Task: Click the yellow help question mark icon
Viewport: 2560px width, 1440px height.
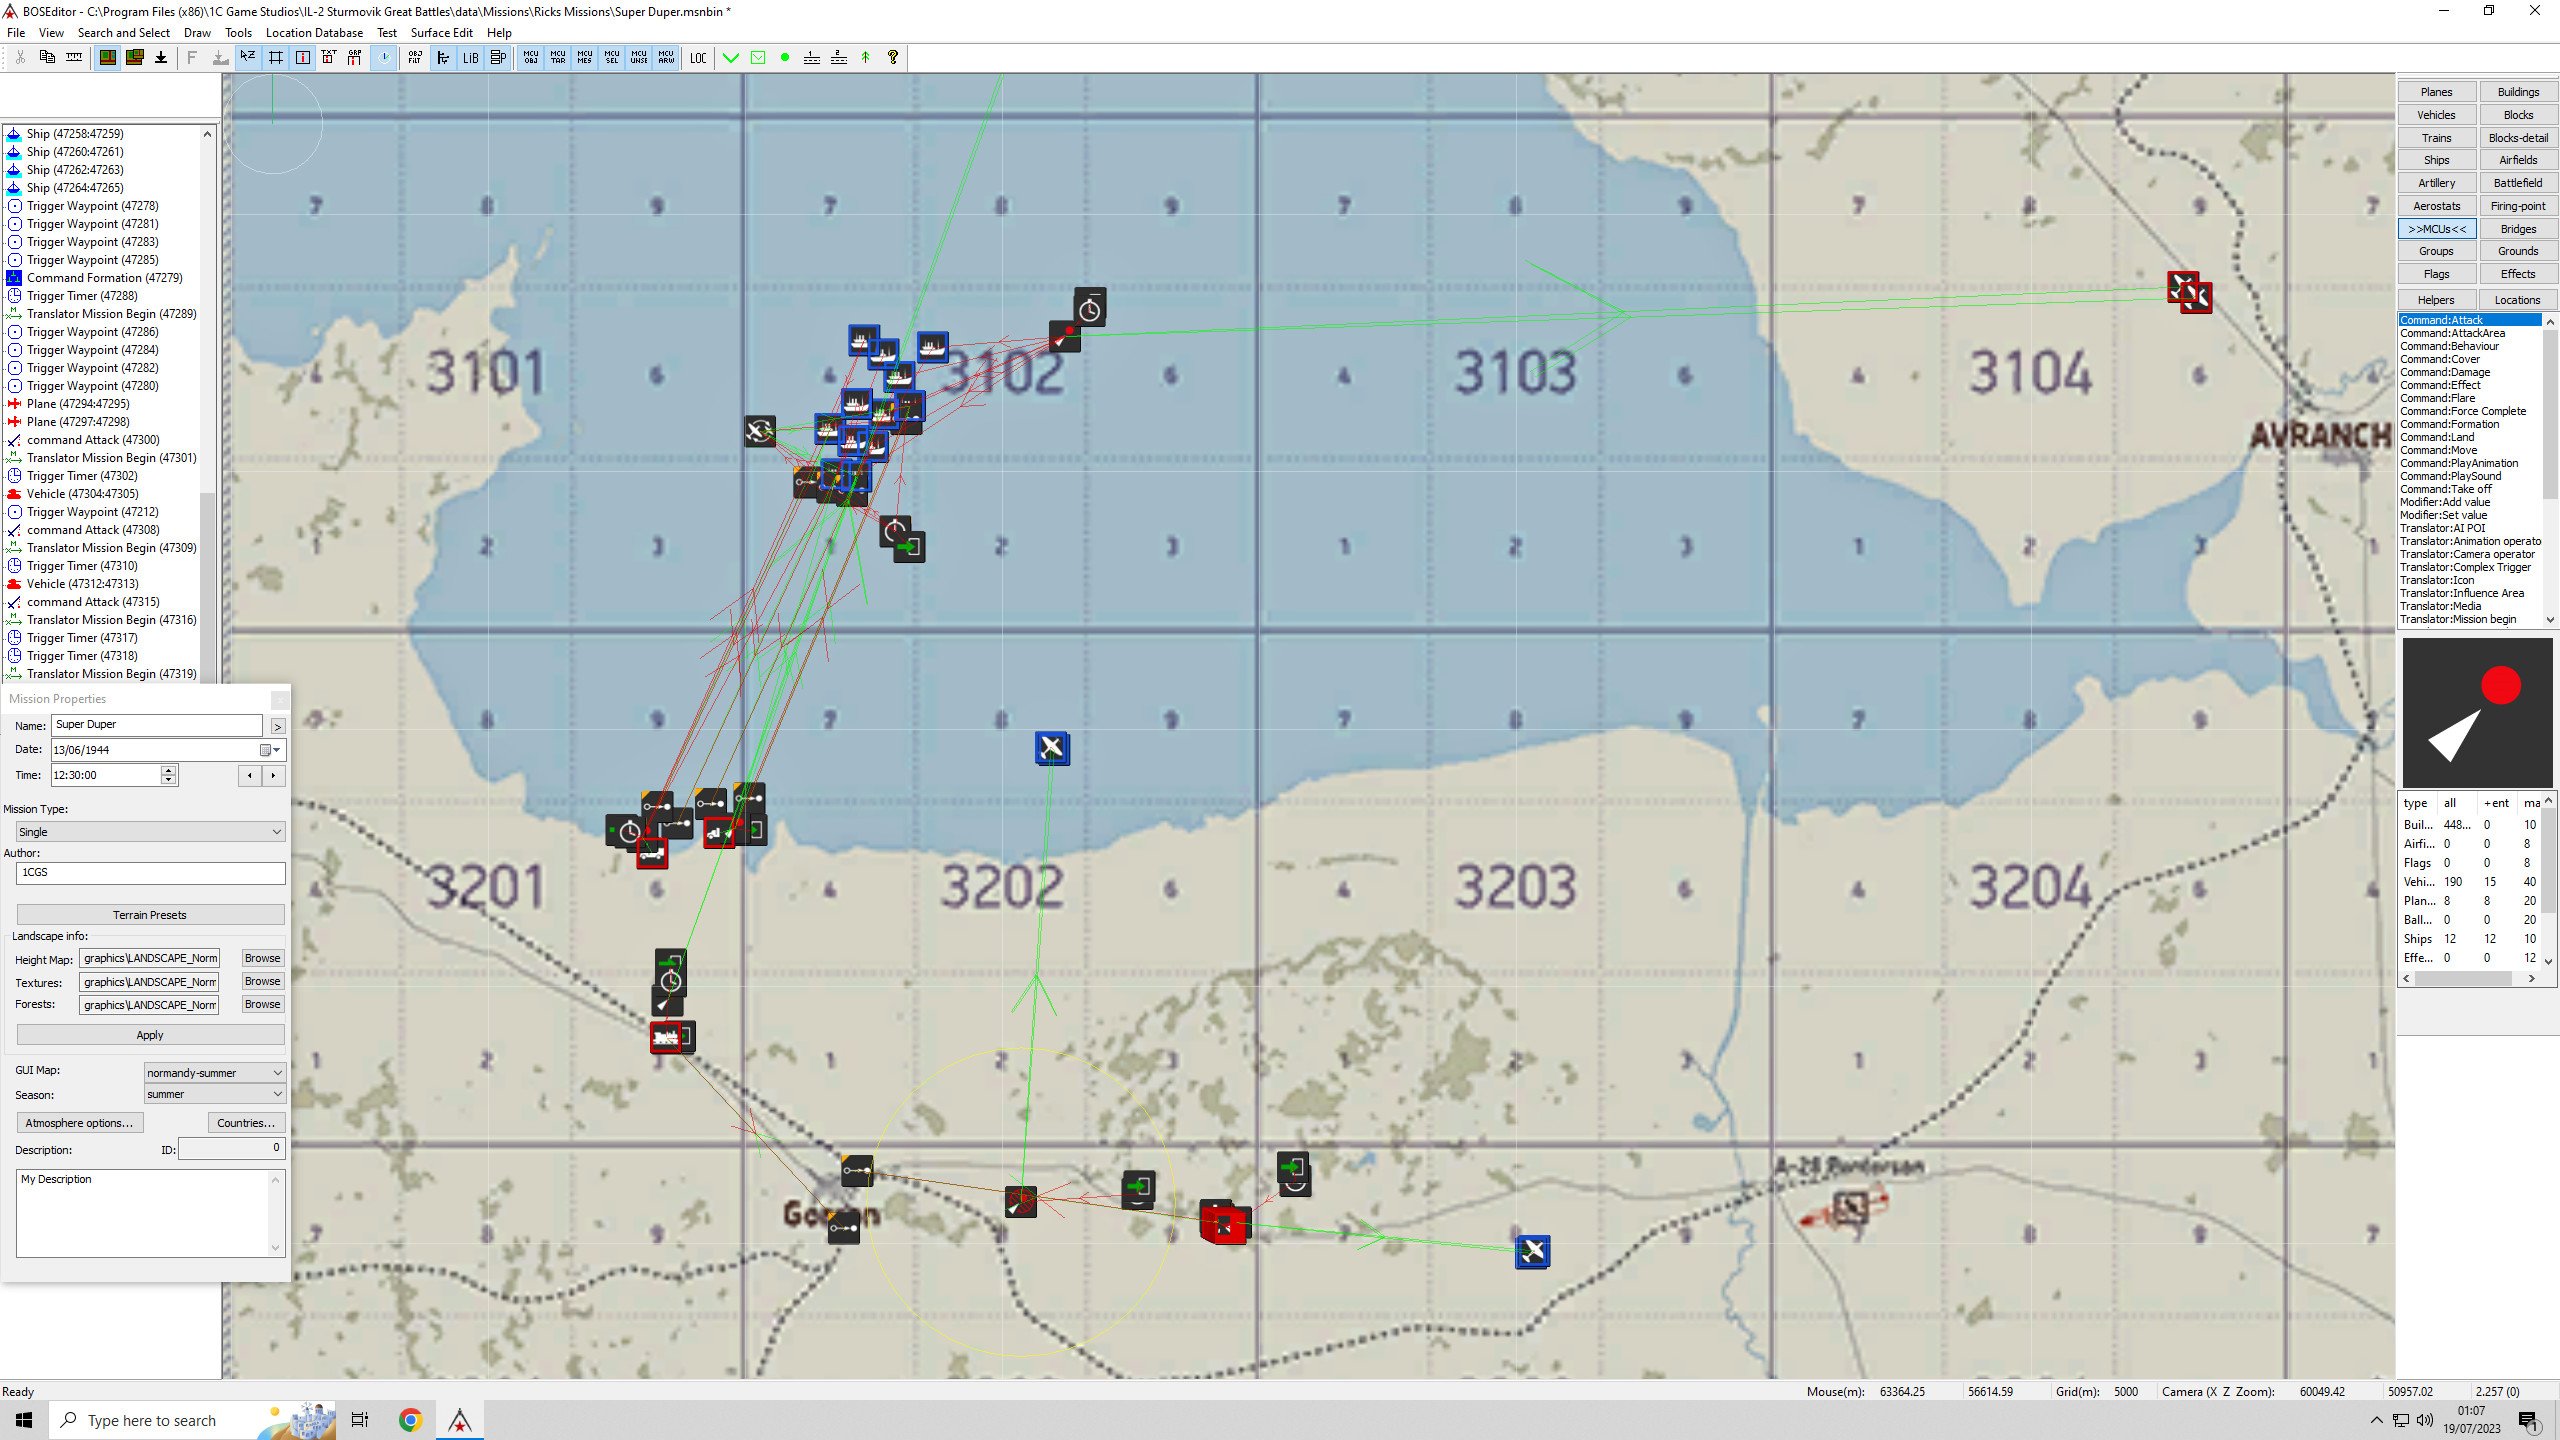Action: 893,58
